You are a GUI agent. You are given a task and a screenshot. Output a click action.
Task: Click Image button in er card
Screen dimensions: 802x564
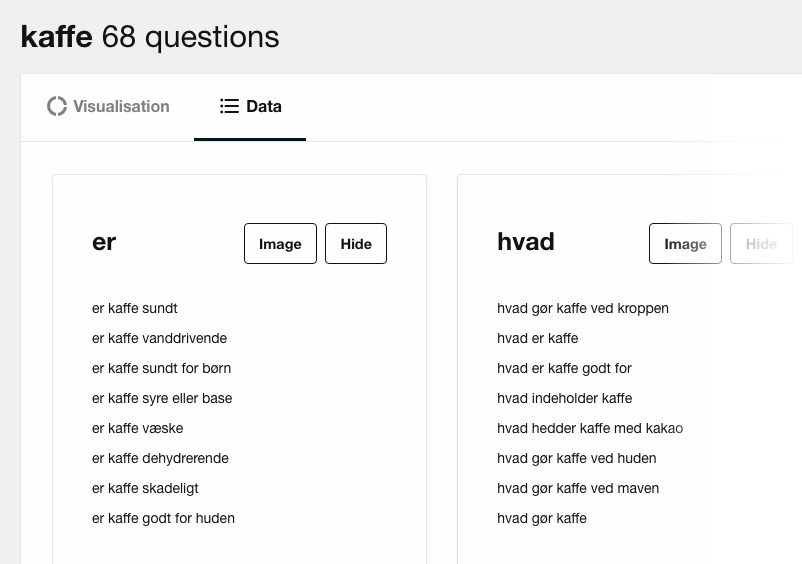[x=280, y=244]
